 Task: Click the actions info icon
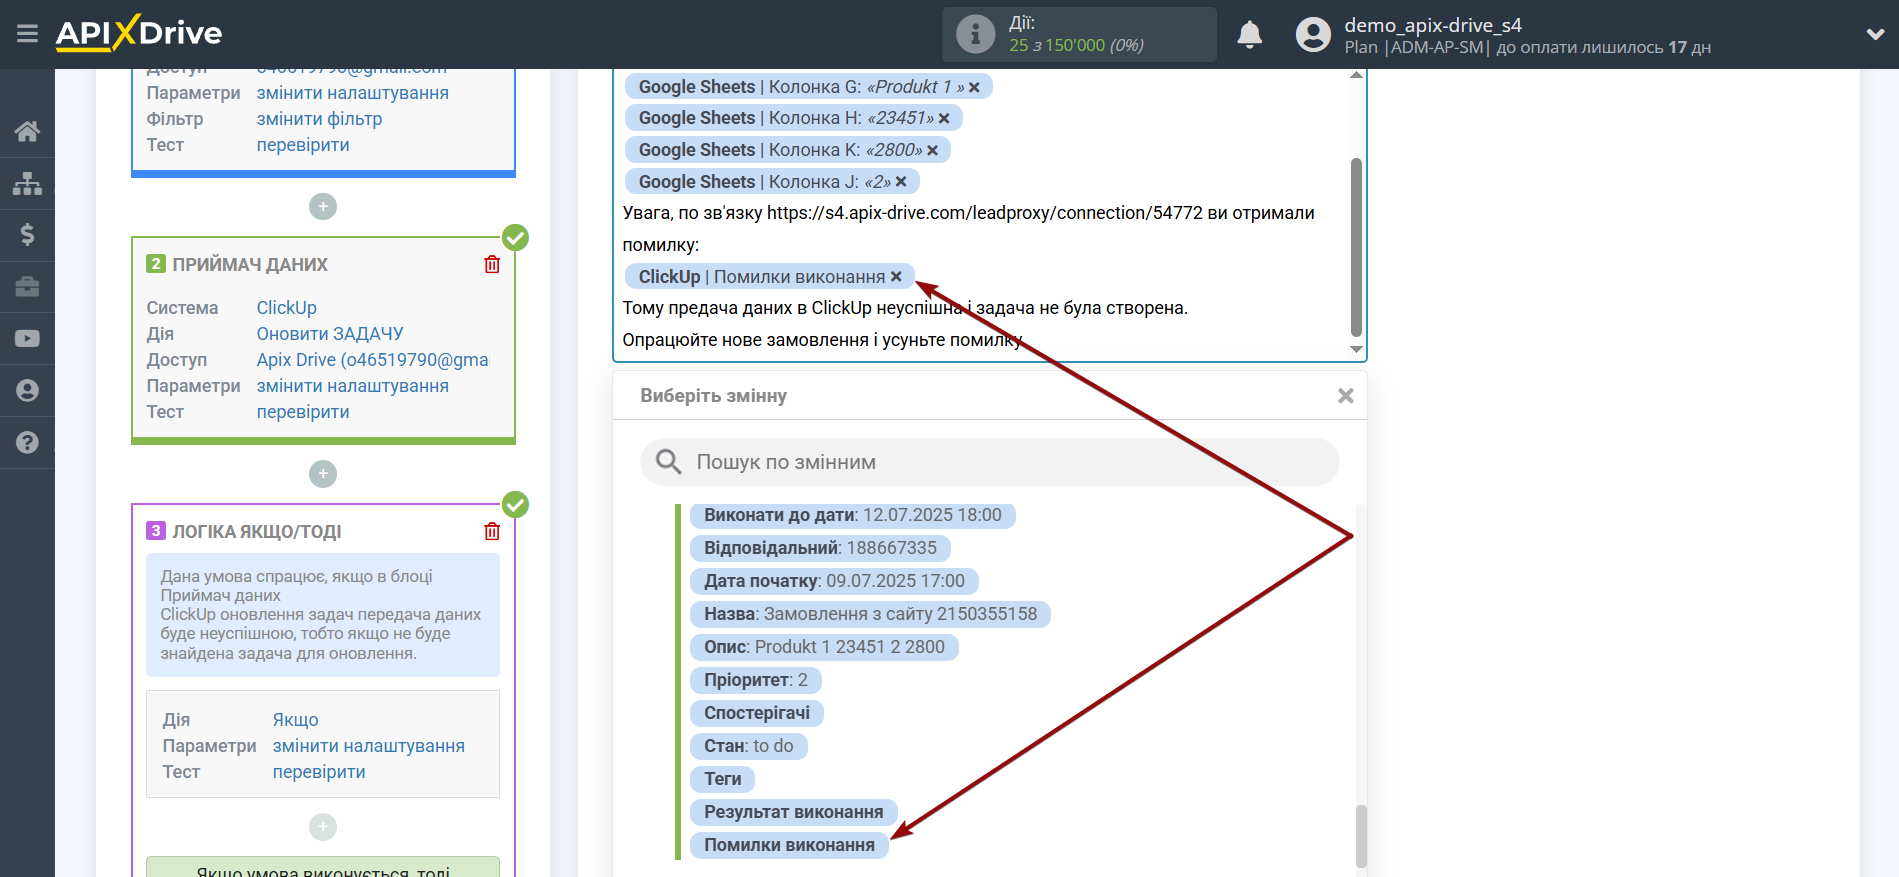pyautogui.click(x=975, y=34)
